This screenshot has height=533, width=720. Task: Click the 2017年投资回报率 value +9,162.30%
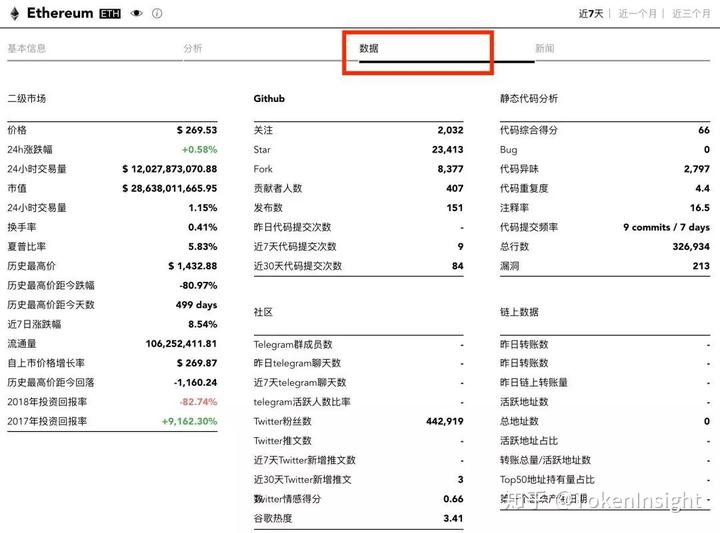189,421
